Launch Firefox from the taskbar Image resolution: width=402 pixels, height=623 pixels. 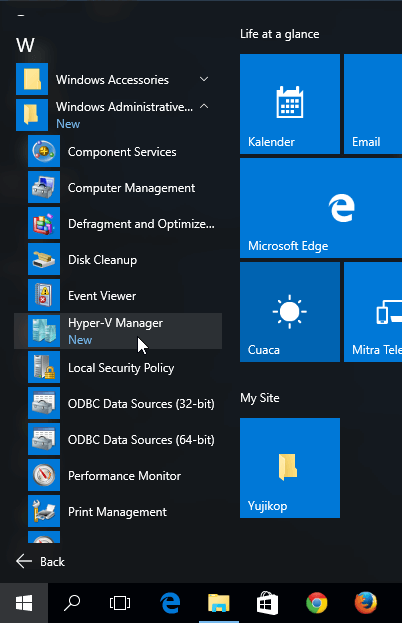(x=365, y=603)
